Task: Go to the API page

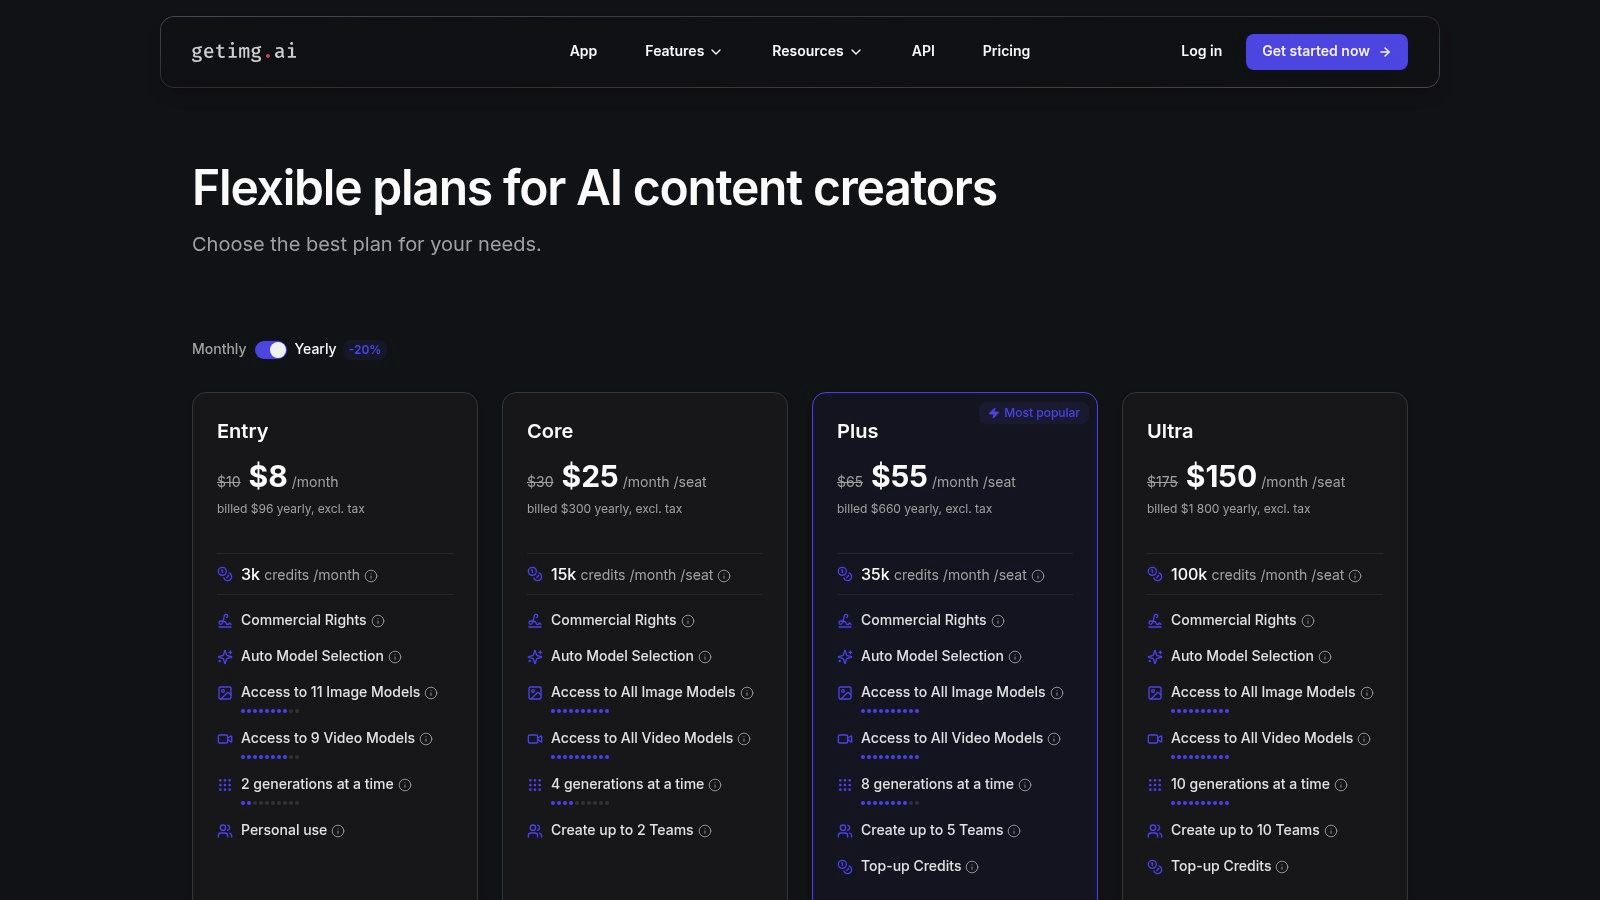Action: tap(923, 51)
